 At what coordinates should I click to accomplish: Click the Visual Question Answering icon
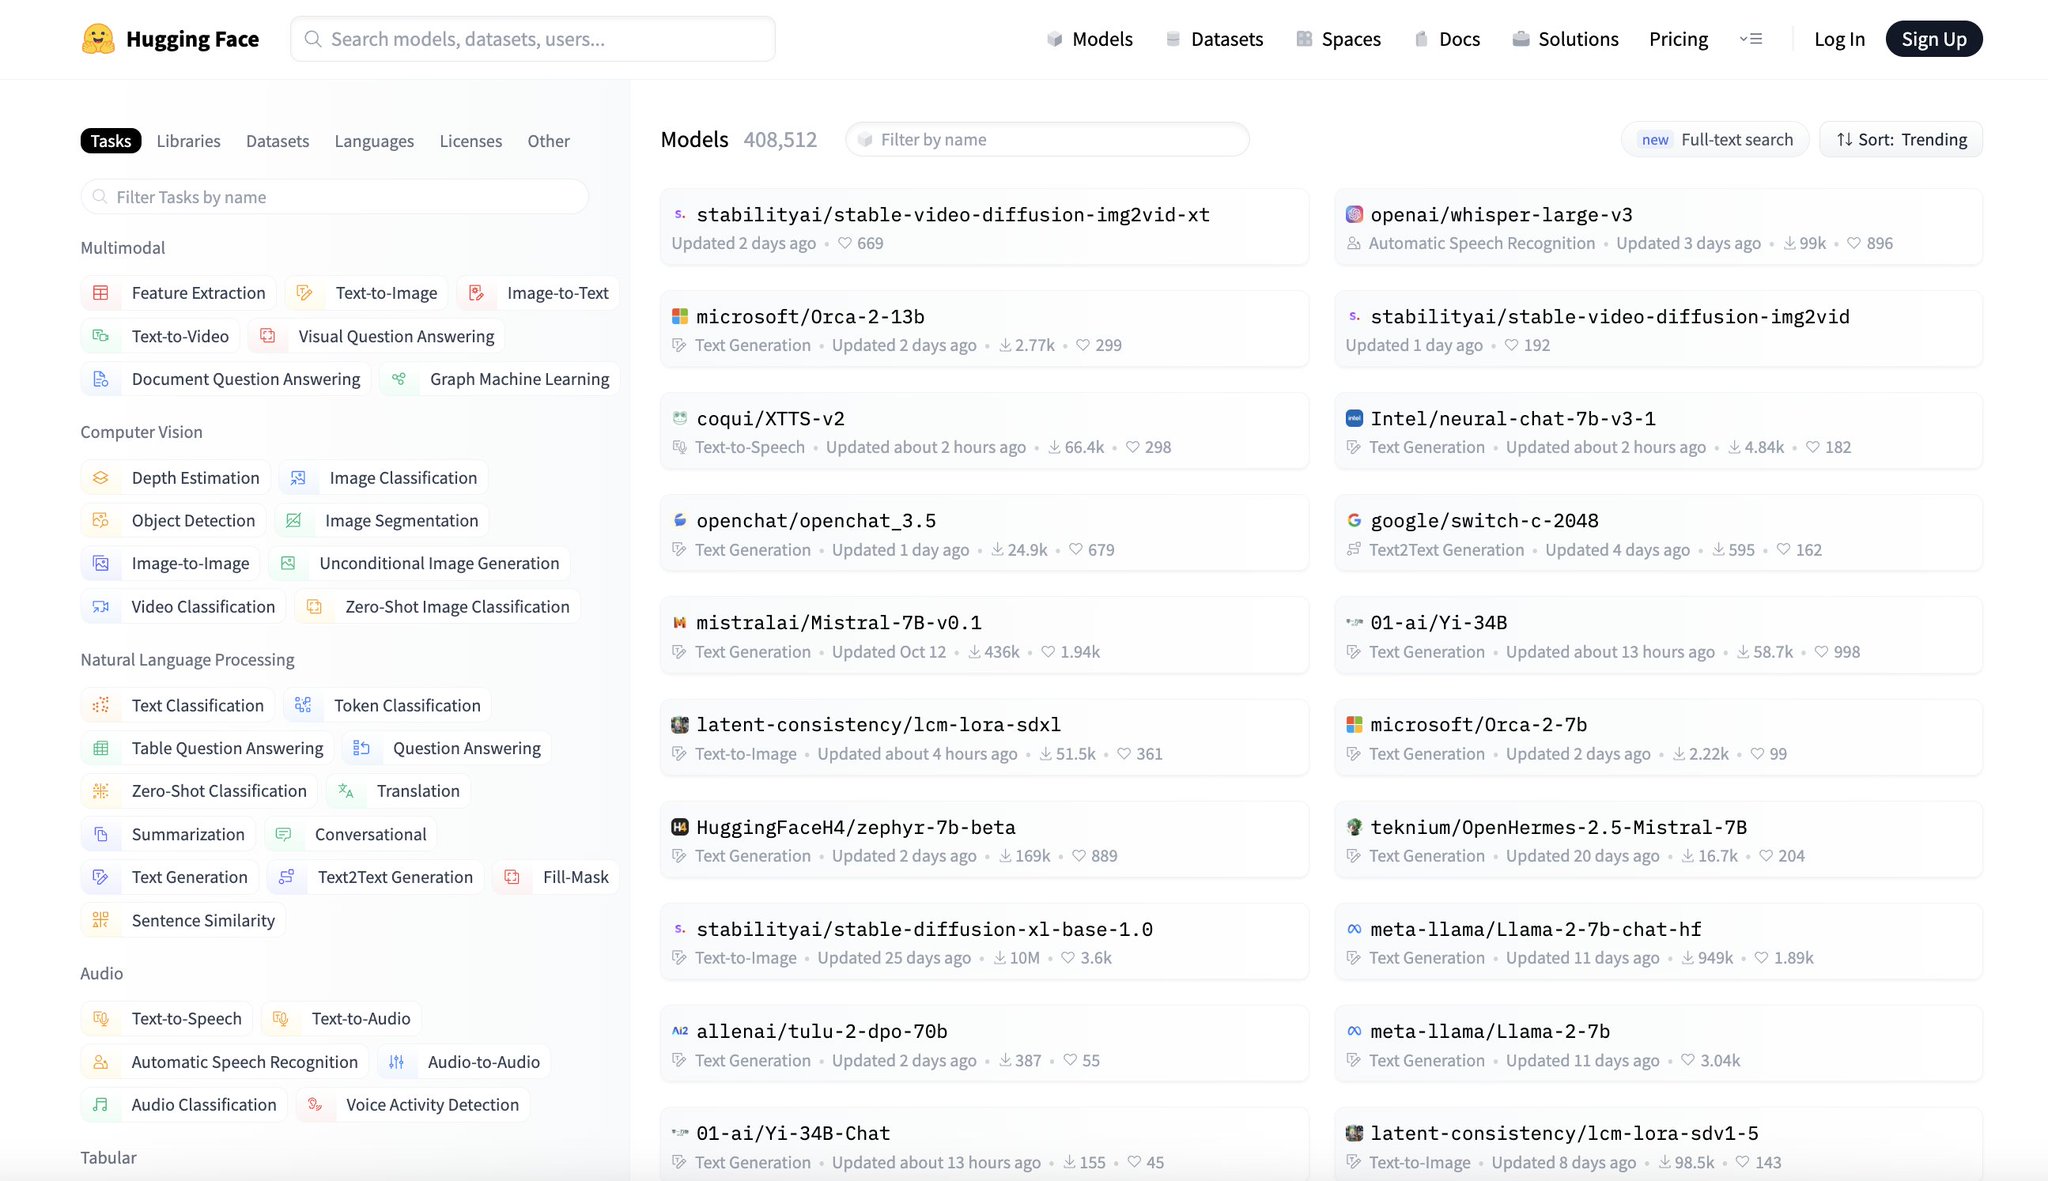click(x=268, y=336)
